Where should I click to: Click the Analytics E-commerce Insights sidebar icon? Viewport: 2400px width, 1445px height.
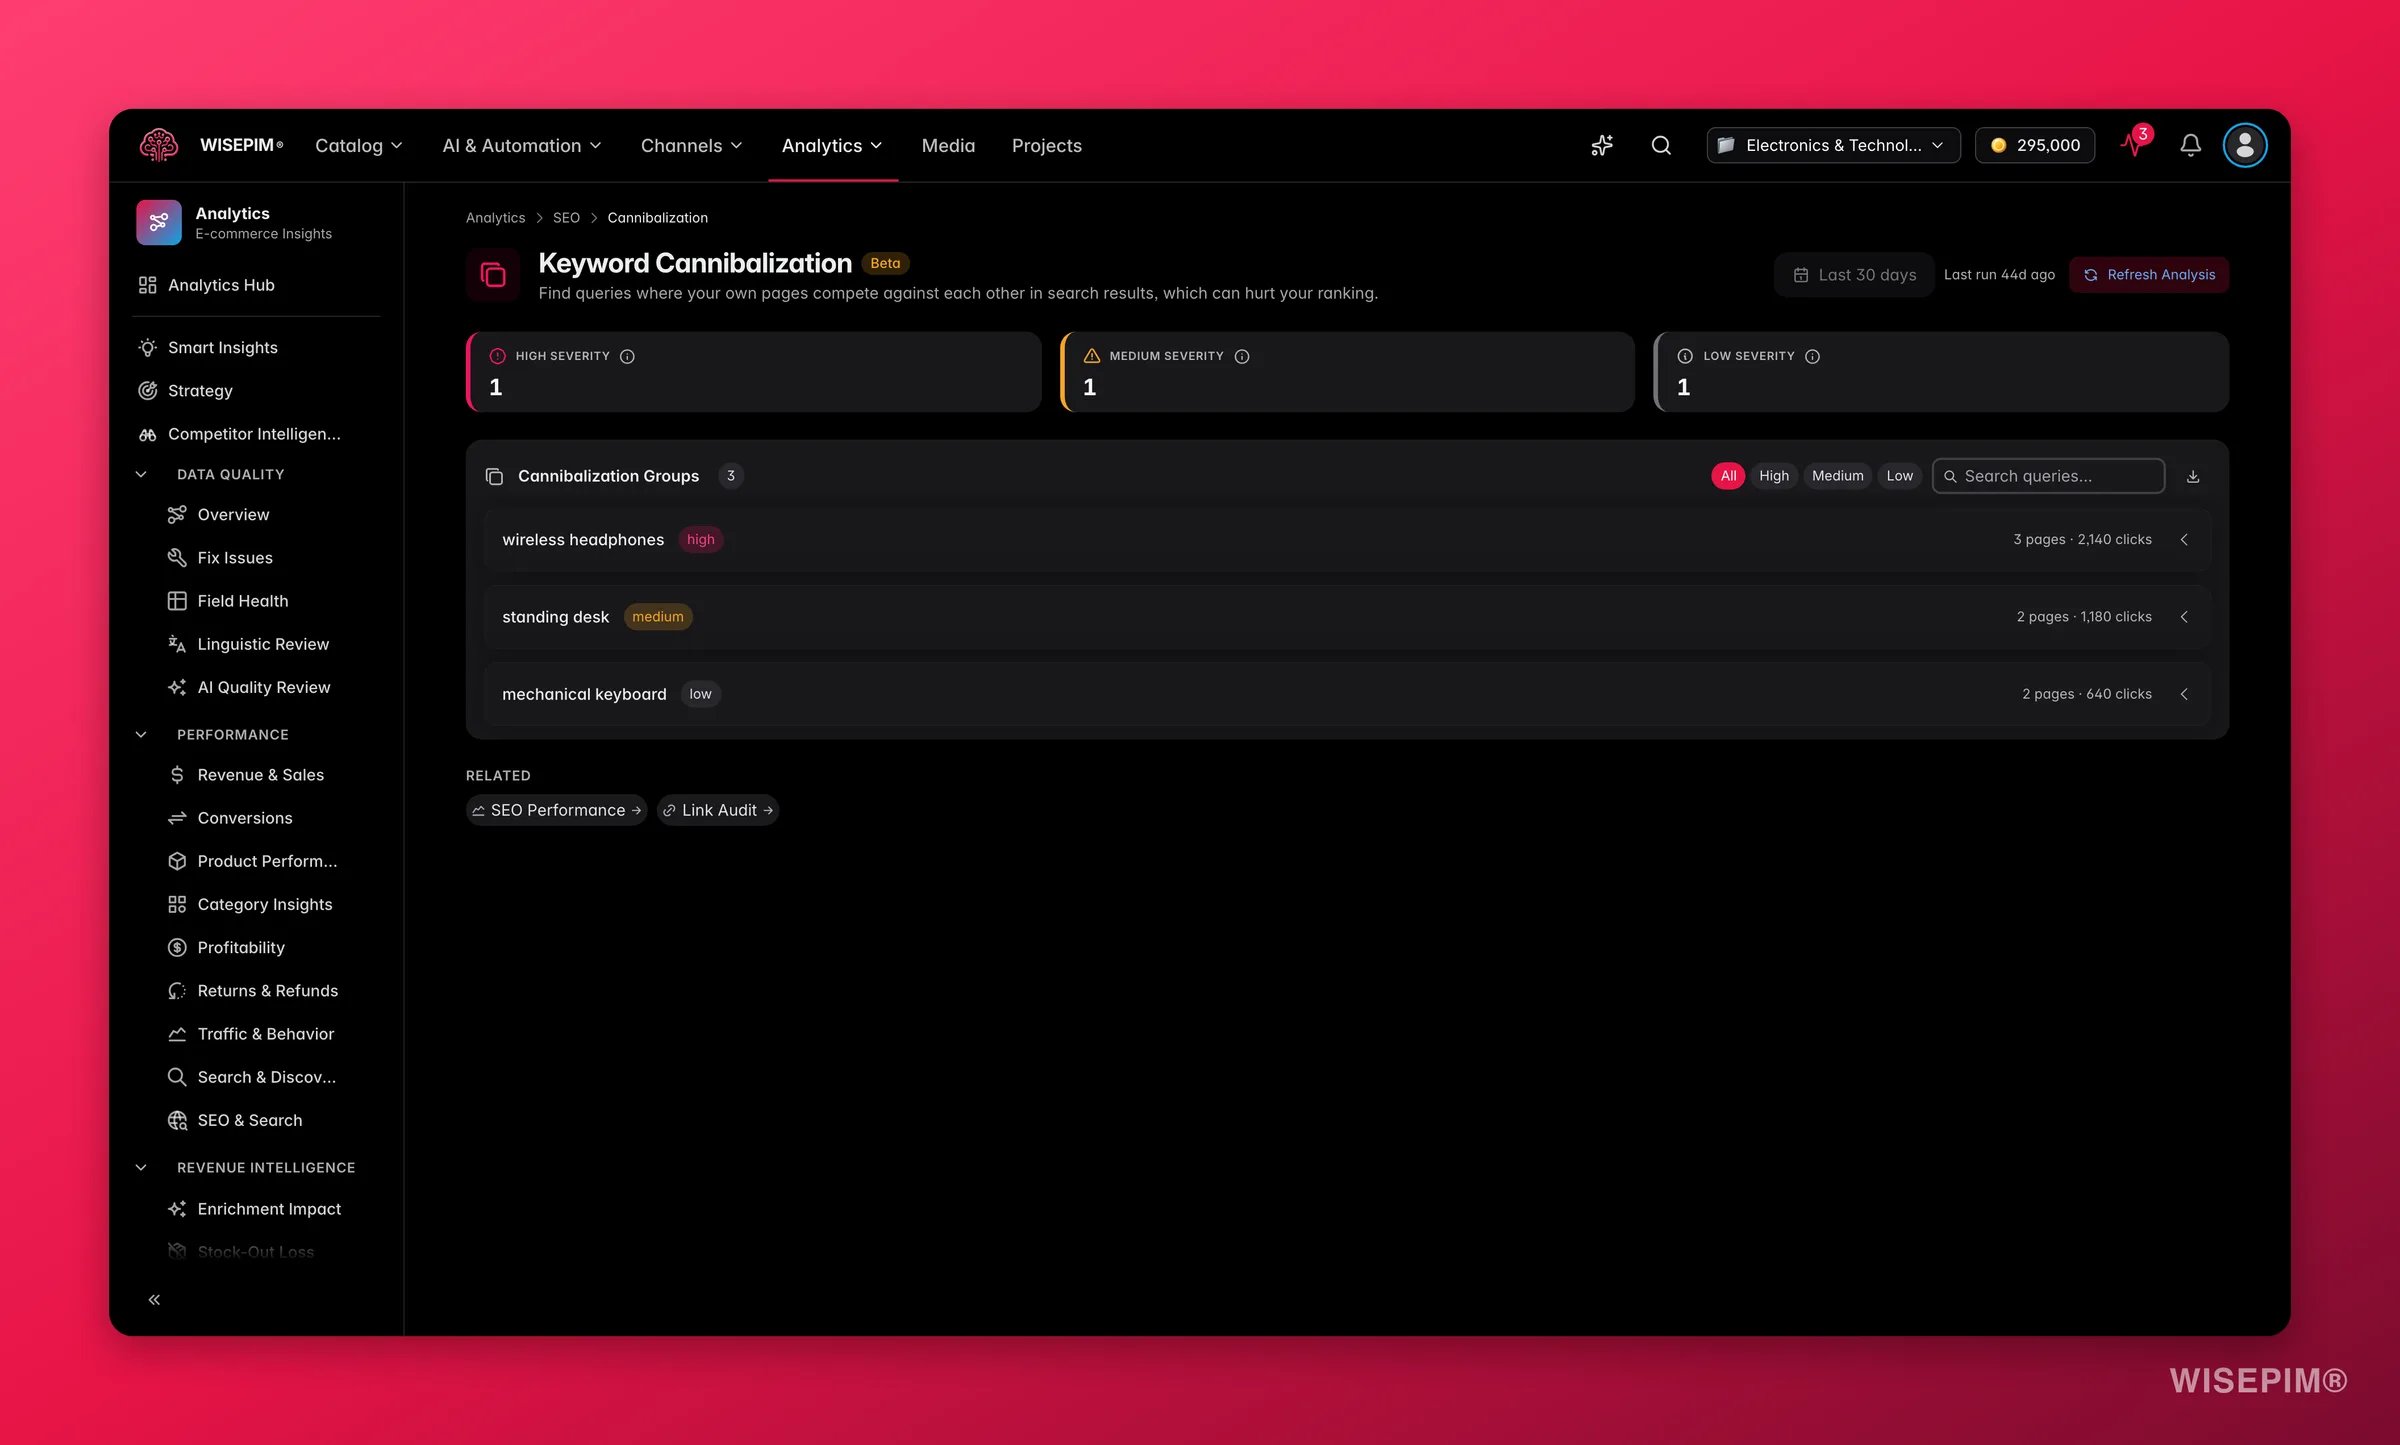point(158,222)
